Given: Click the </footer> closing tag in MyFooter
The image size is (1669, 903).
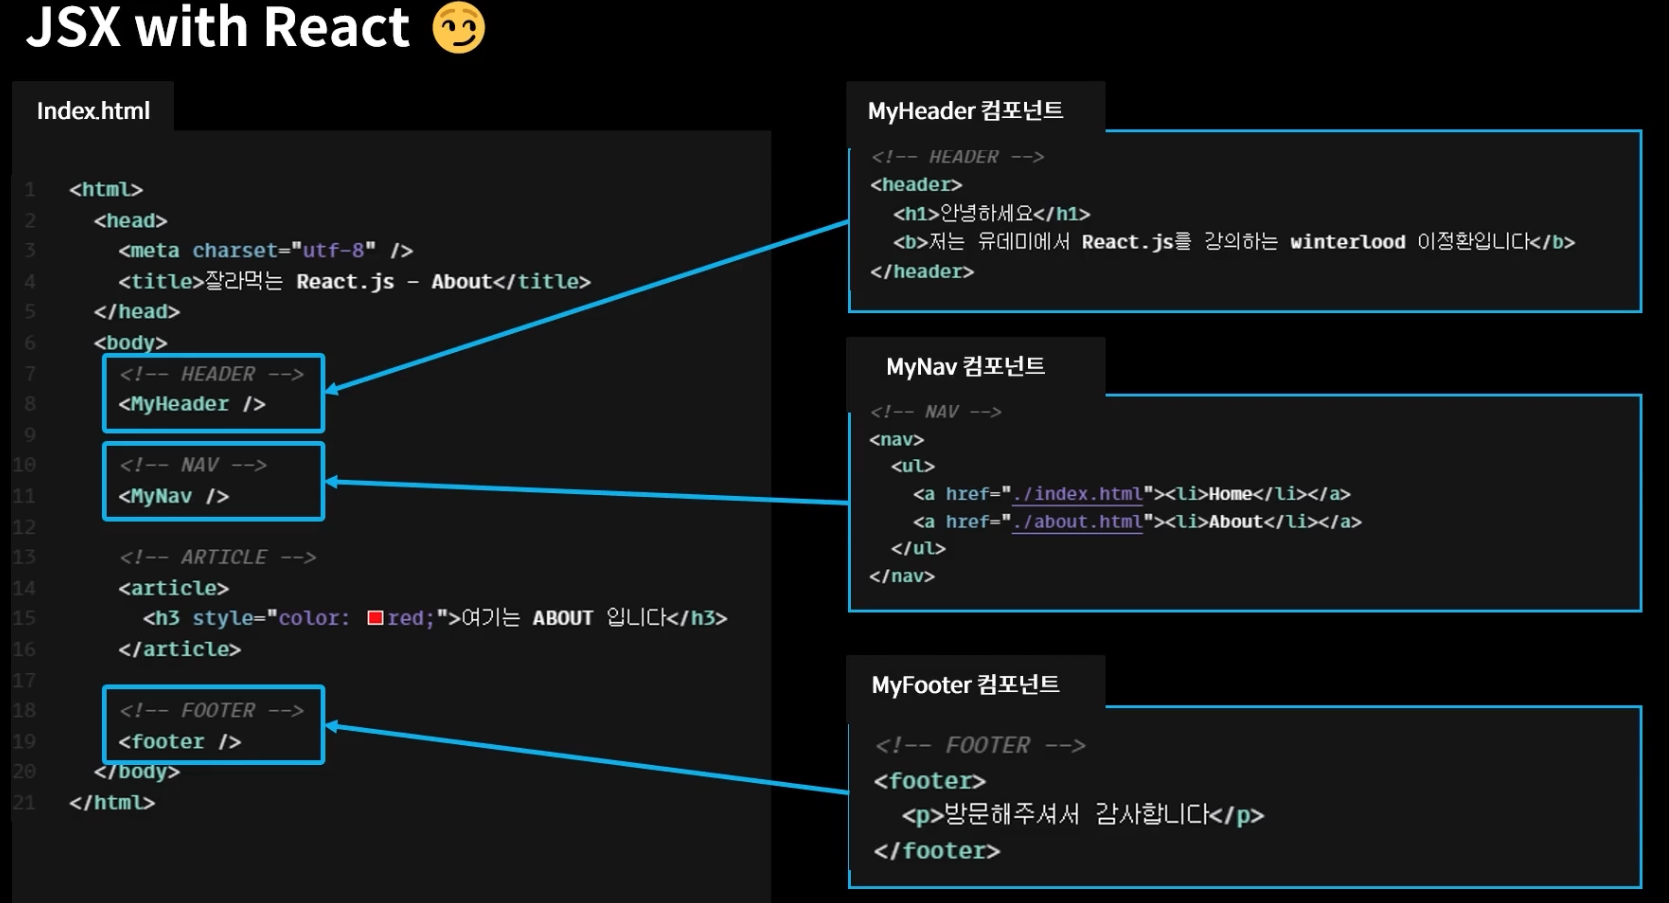Looking at the screenshot, I should (x=937, y=851).
